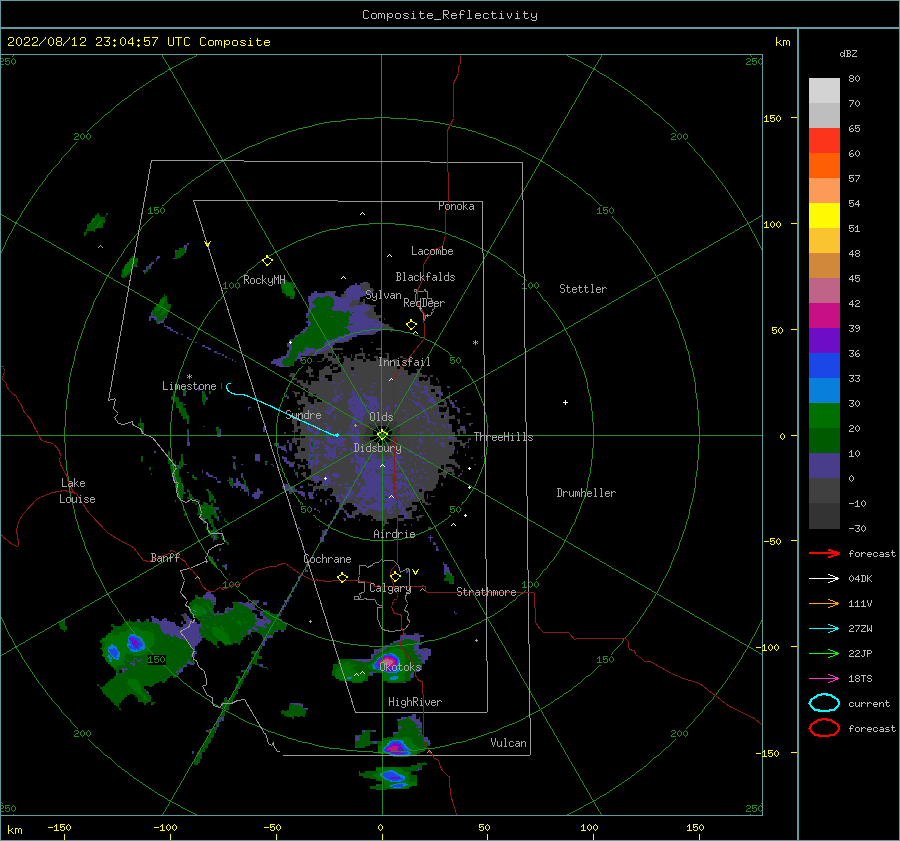900x841 pixels.
Task: Click the dBZ legend heading
Action: pyautogui.click(x=848, y=54)
